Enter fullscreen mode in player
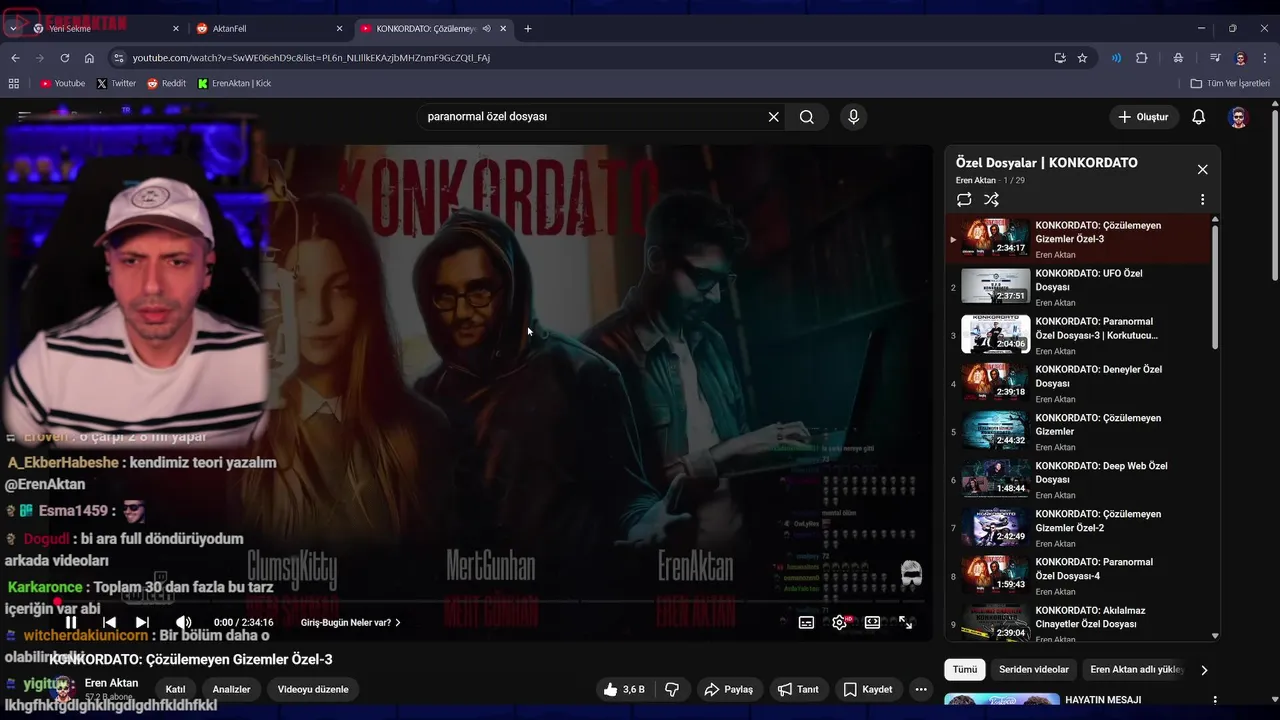The height and width of the screenshot is (720, 1280). point(906,622)
